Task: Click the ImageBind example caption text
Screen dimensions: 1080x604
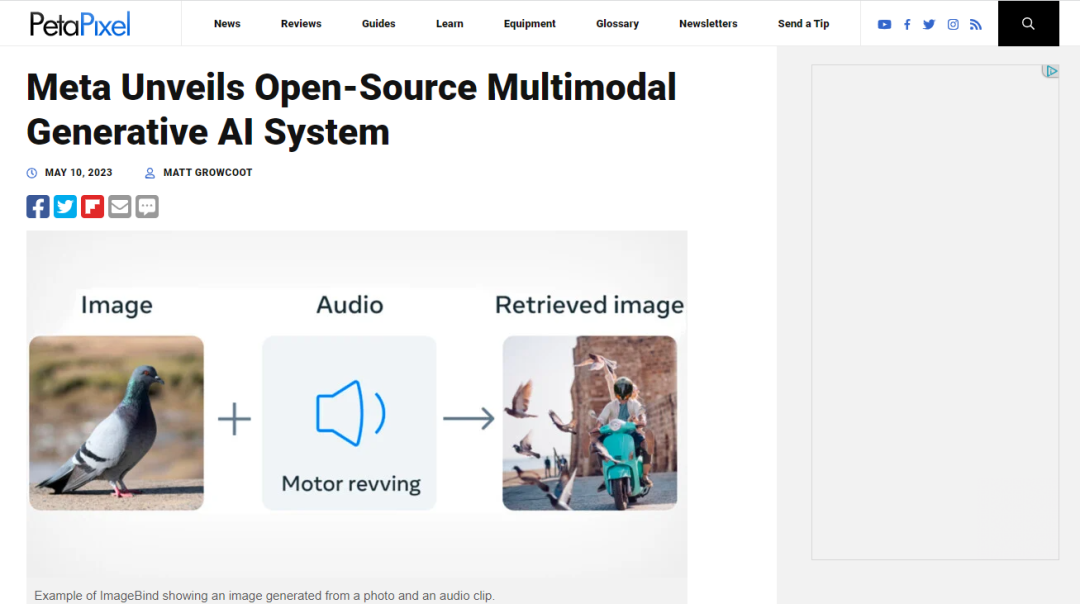Action: (x=264, y=596)
